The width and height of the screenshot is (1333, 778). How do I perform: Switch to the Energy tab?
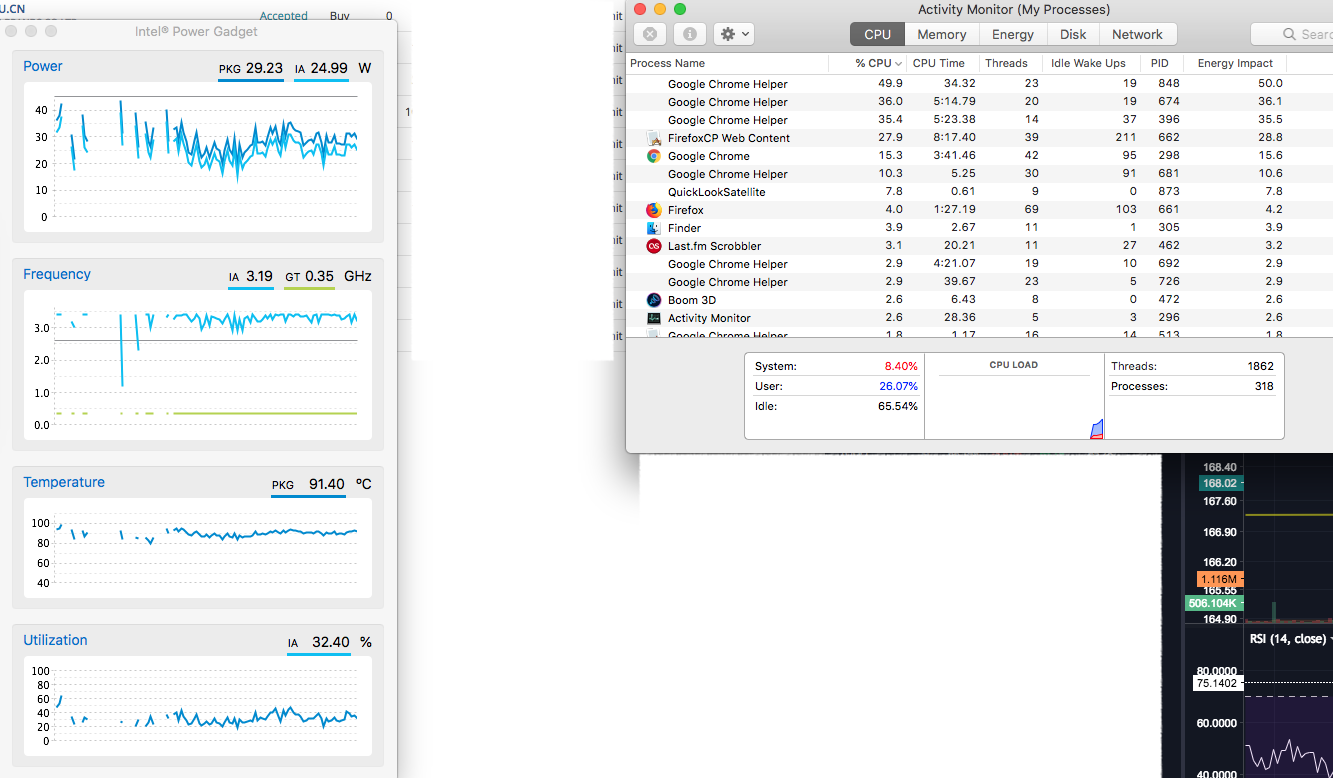[x=1013, y=34]
